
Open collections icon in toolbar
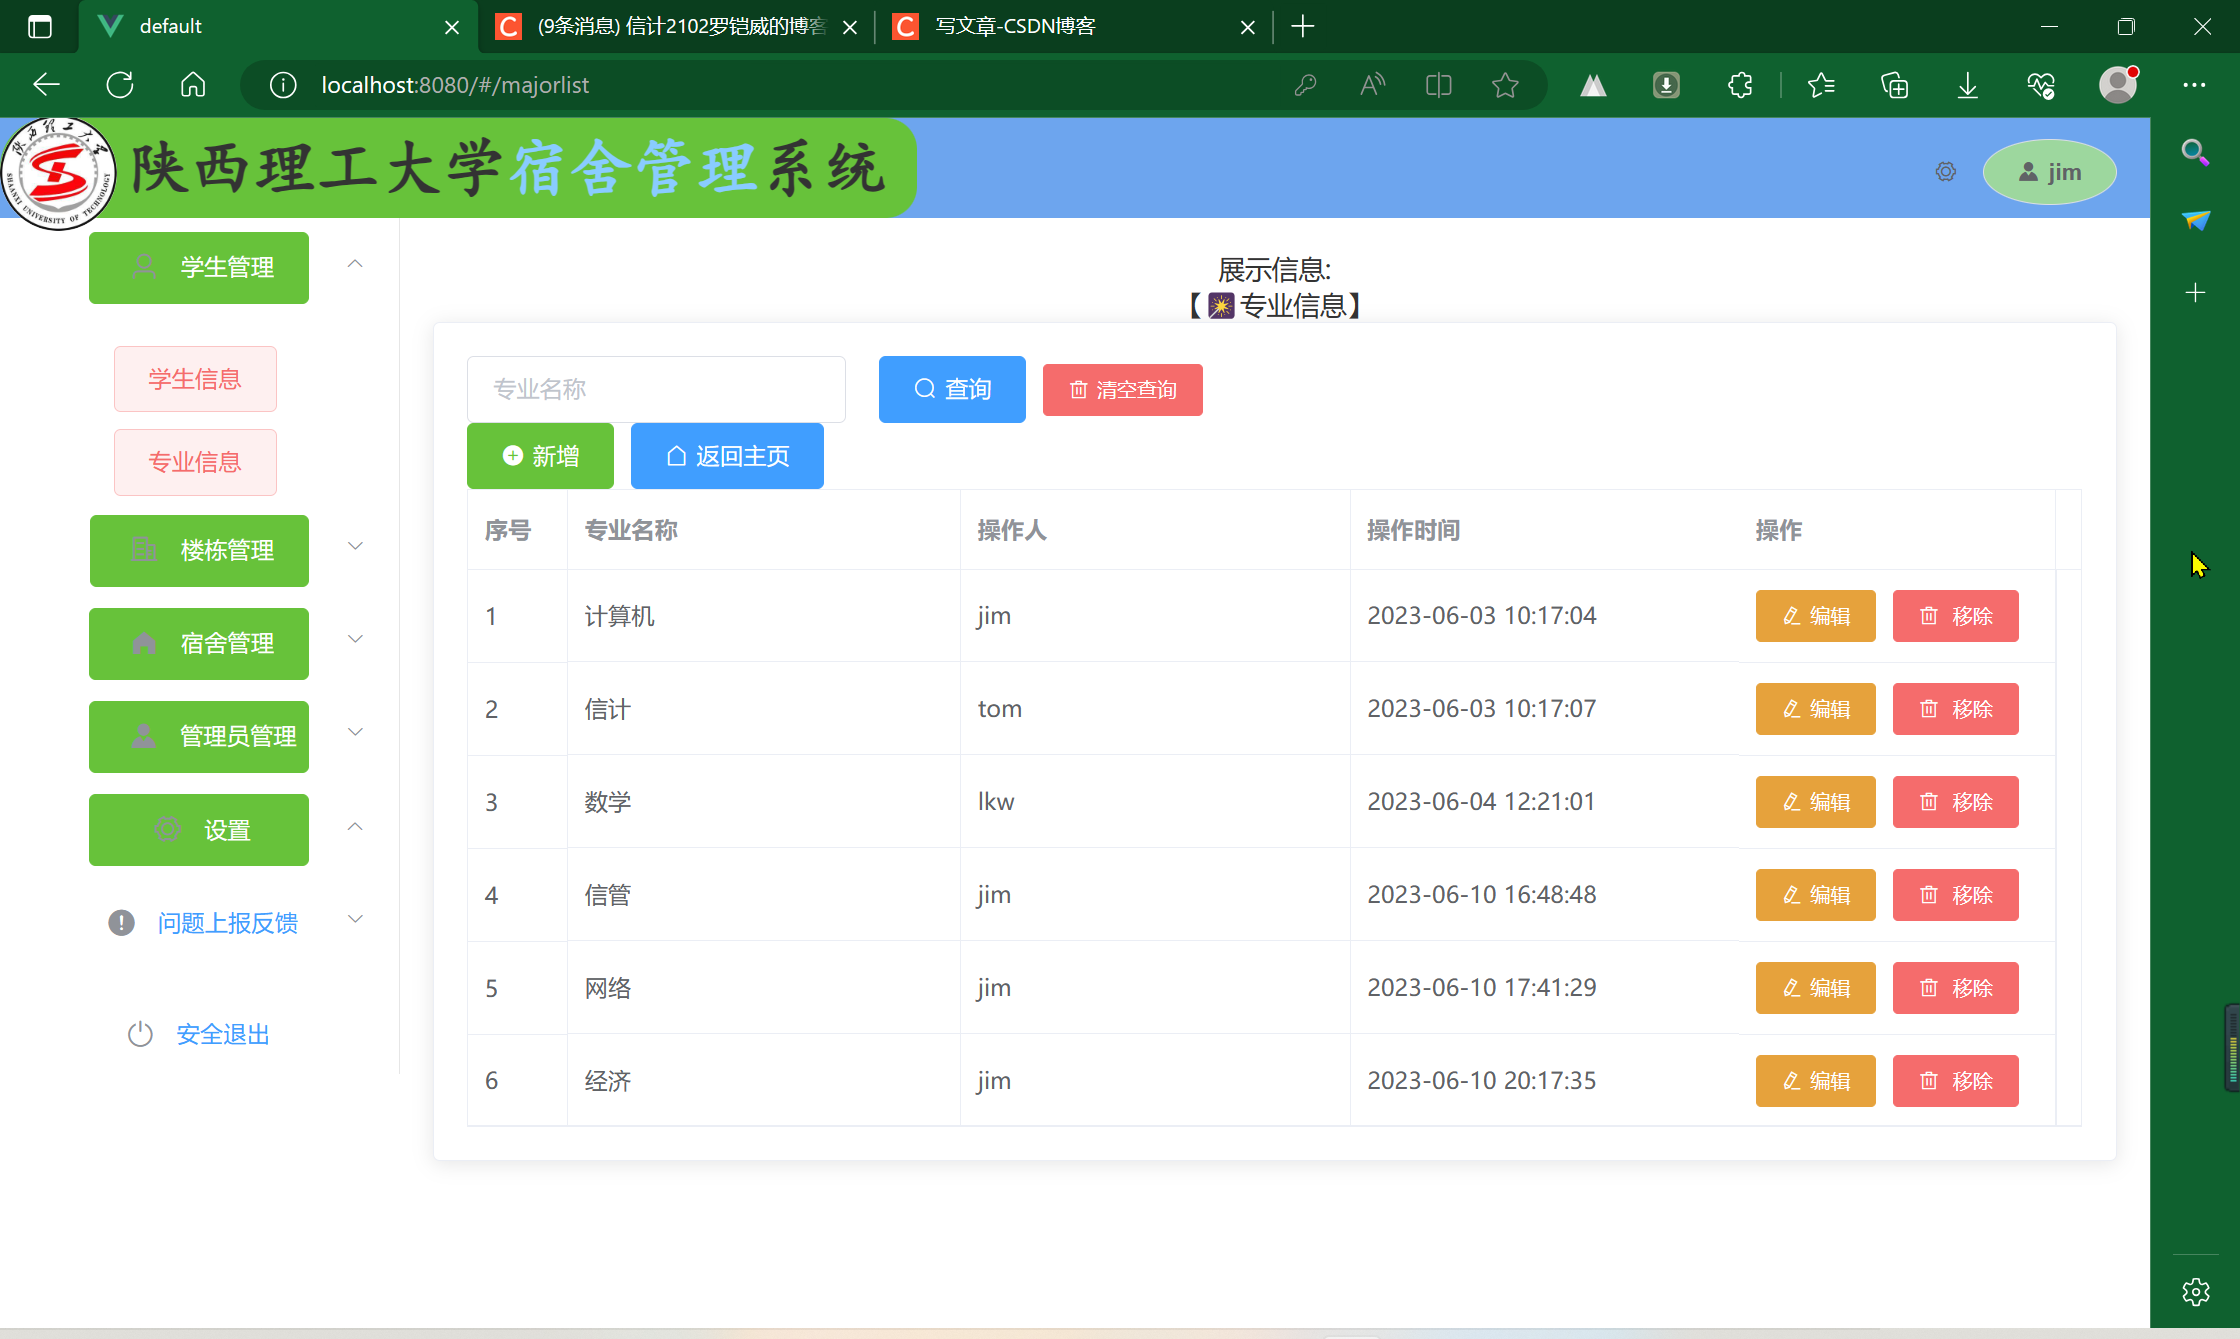point(1894,85)
